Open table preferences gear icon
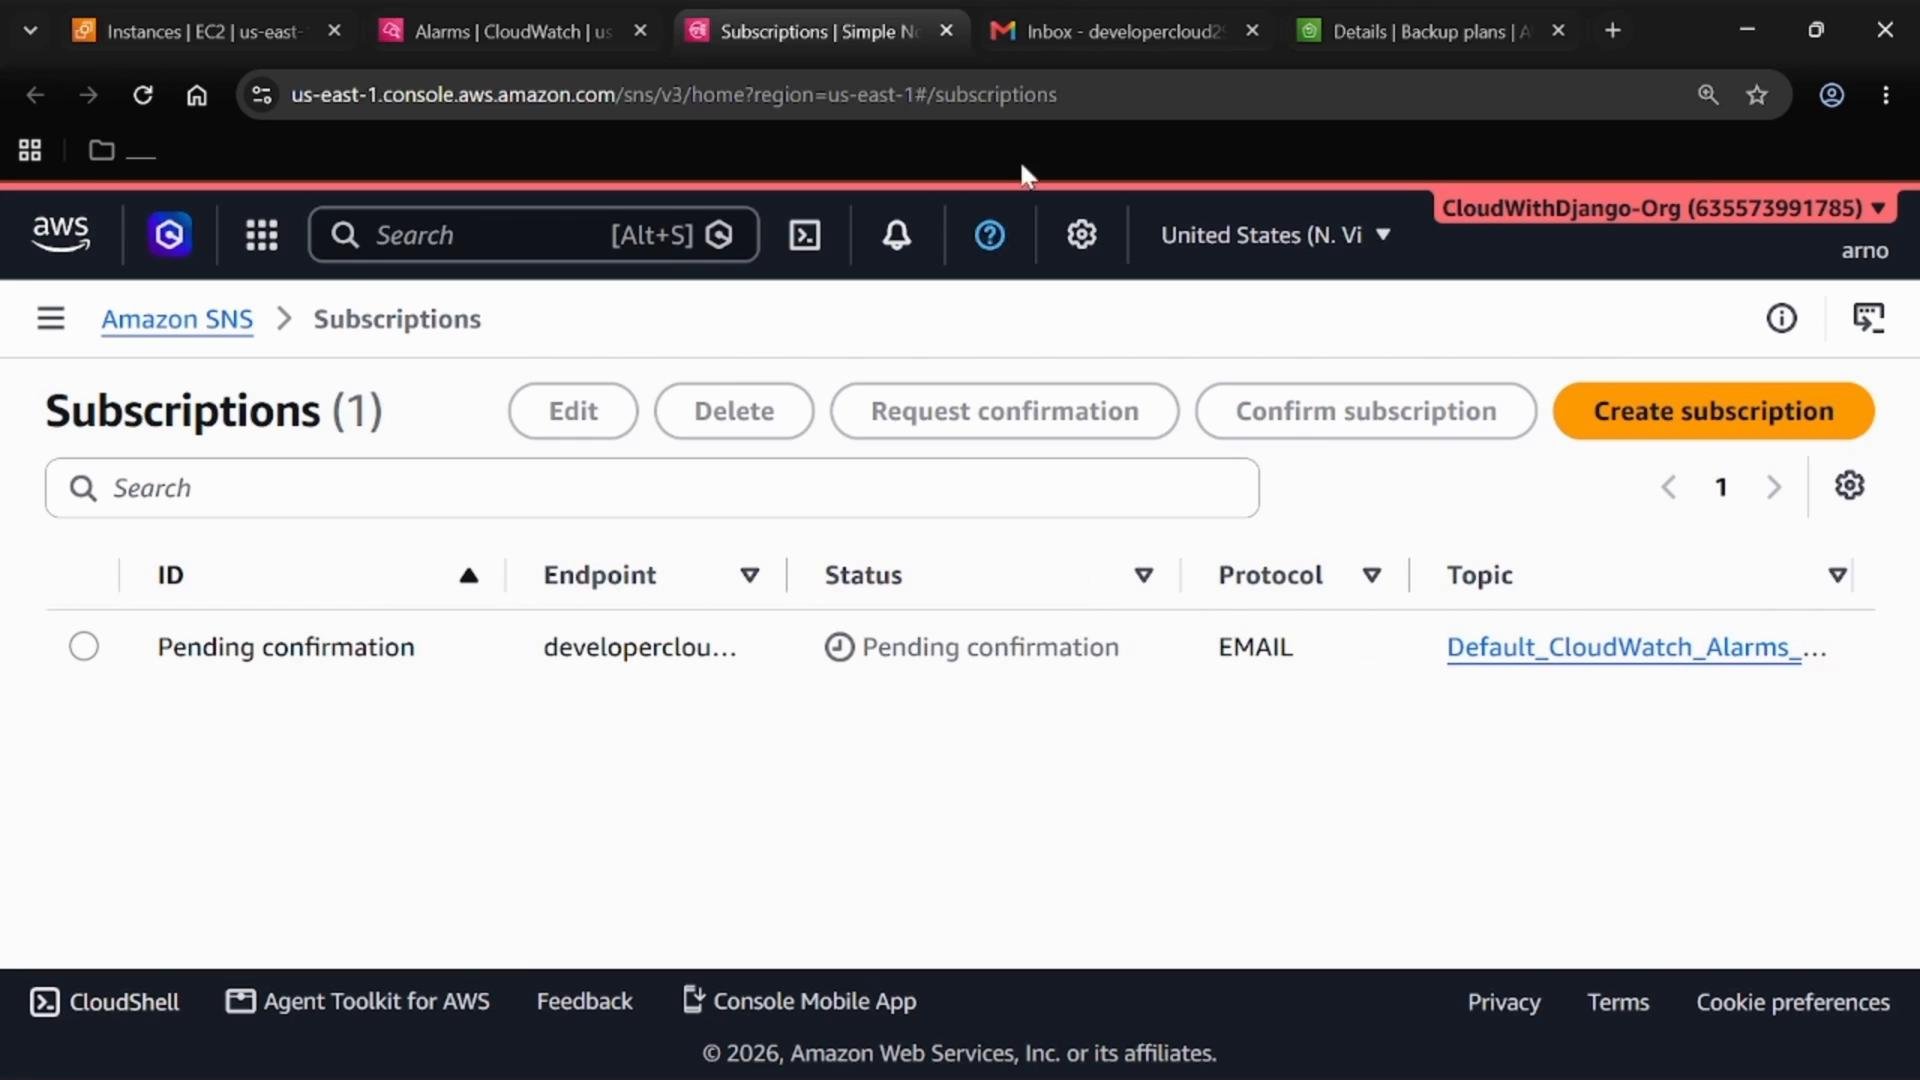This screenshot has width=1920, height=1080. coord(1850,486)
